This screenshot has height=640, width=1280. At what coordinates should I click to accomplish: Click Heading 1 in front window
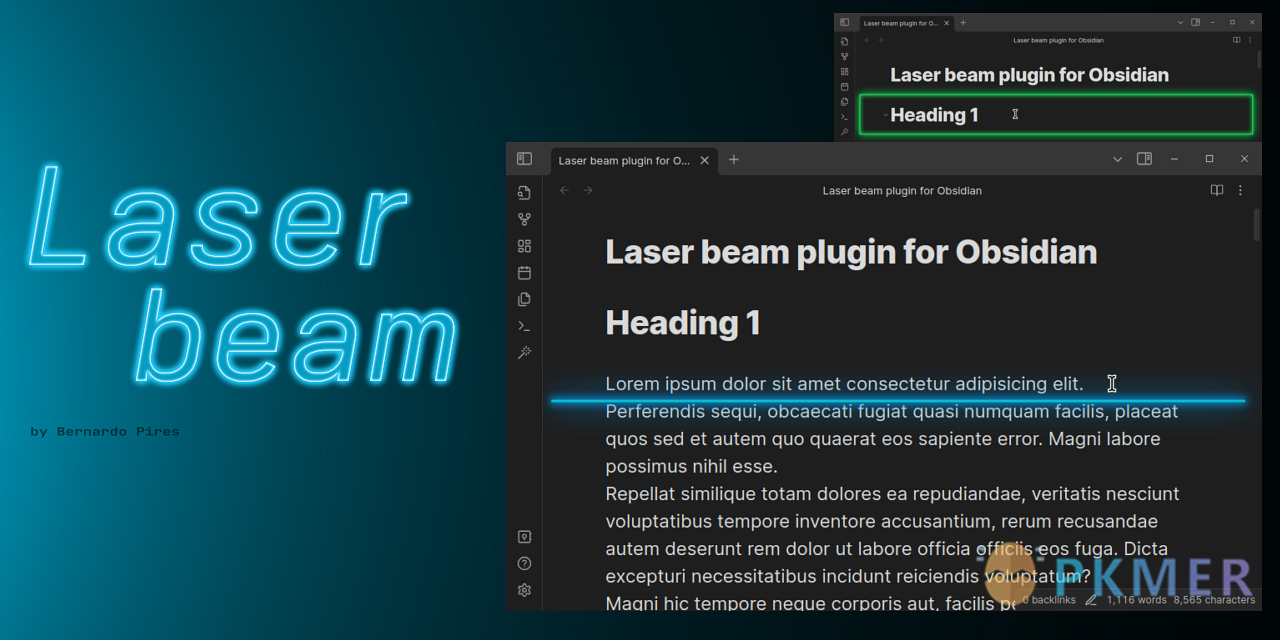coord(683,323)
